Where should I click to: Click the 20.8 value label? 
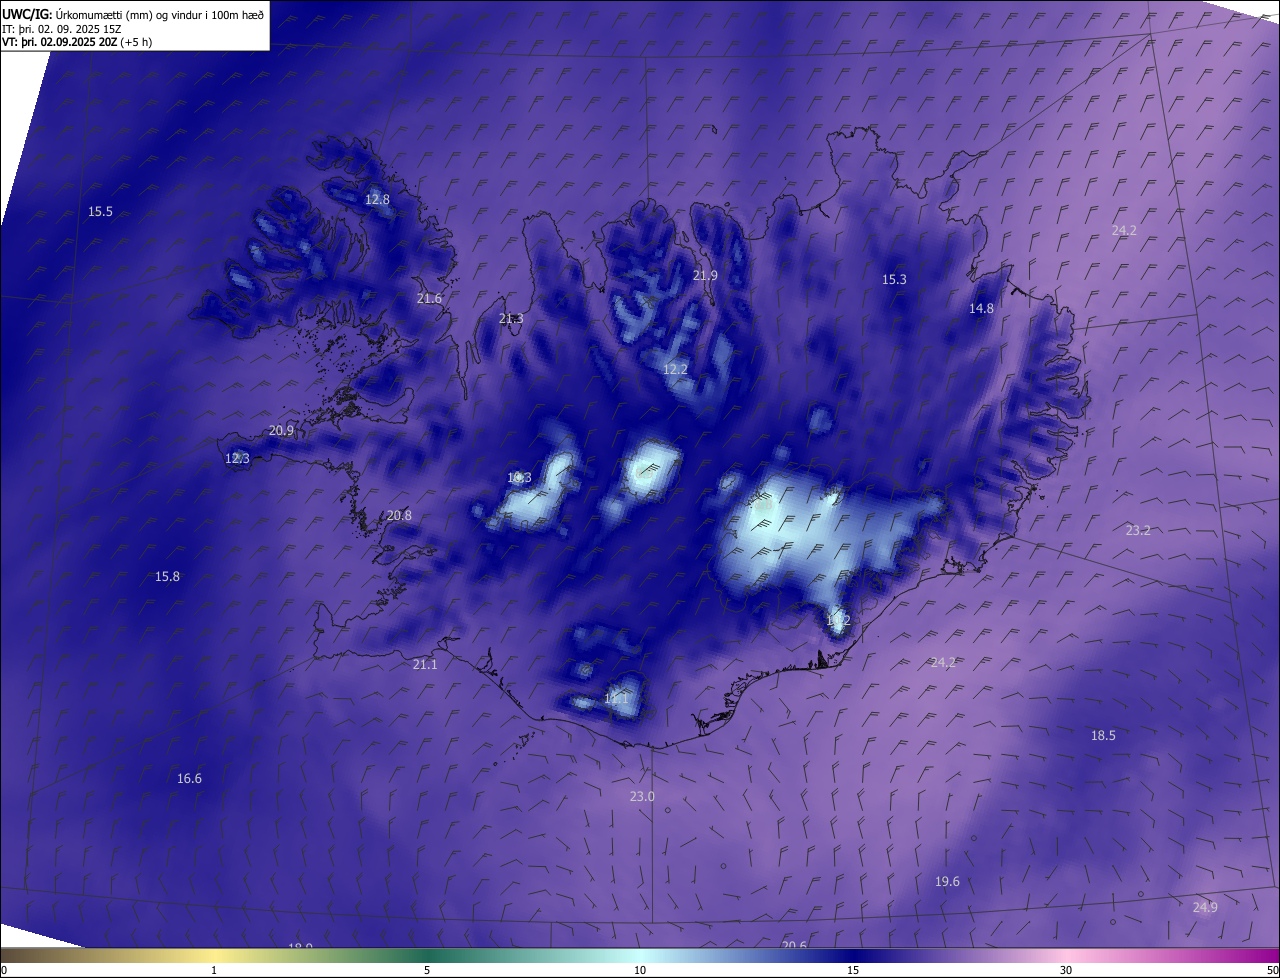tap(399, 515)
